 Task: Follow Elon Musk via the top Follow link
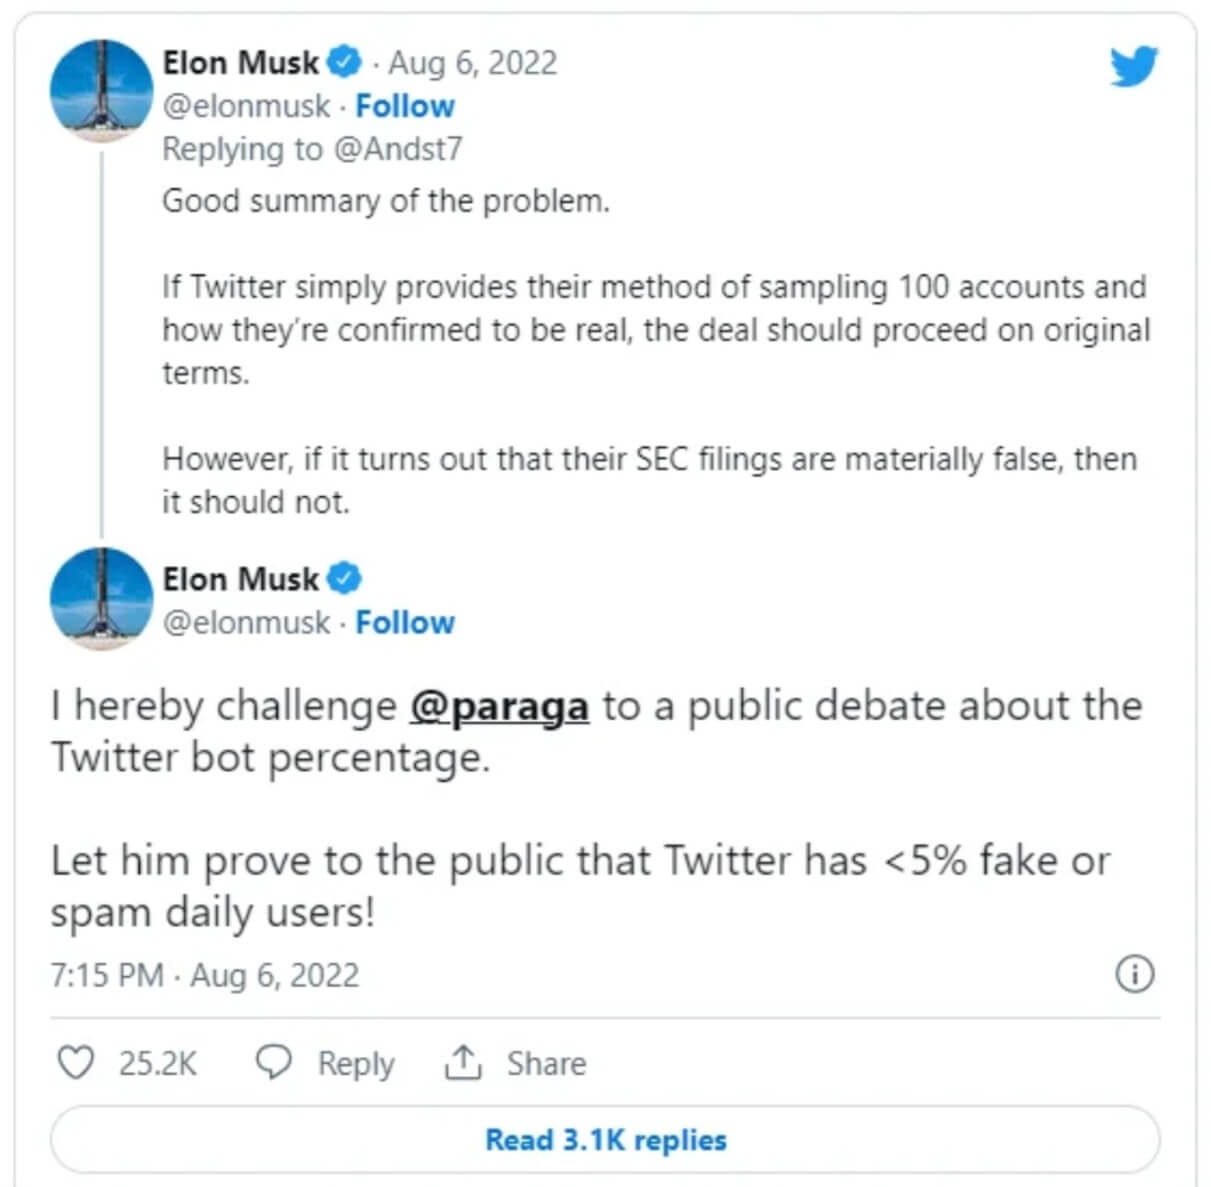pyautogui.click(x=405, y=105)
